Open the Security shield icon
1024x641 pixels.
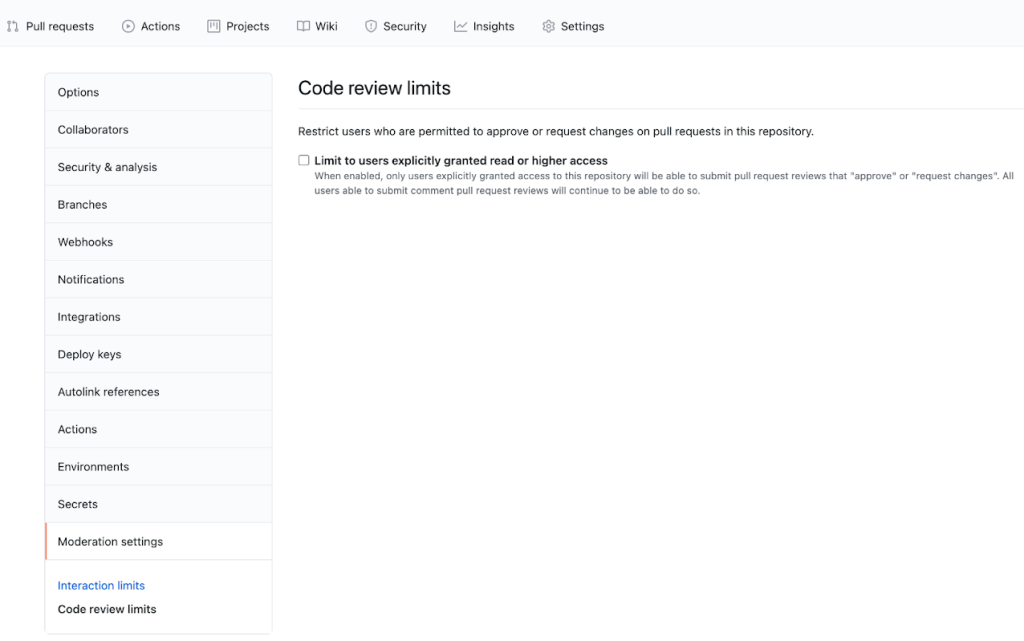click(371, 26)
